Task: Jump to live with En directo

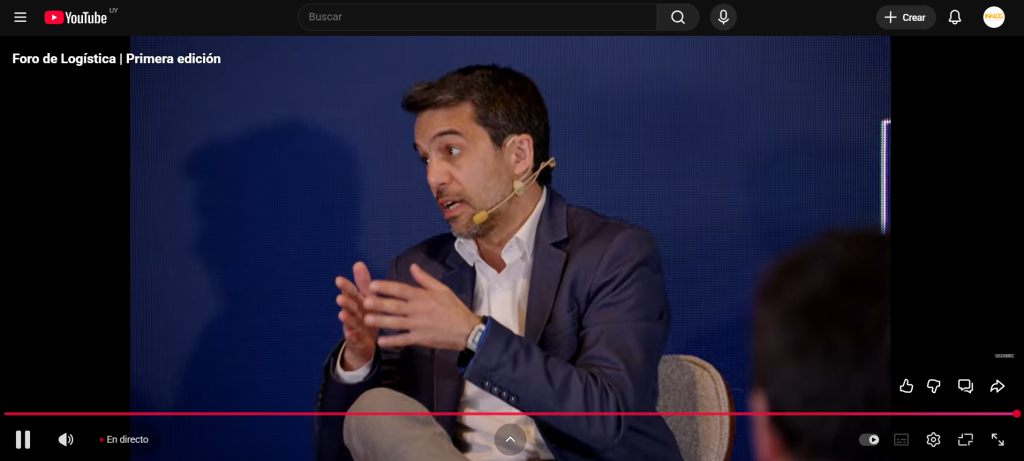Action: pyautogui.click(x=124, y=439)
